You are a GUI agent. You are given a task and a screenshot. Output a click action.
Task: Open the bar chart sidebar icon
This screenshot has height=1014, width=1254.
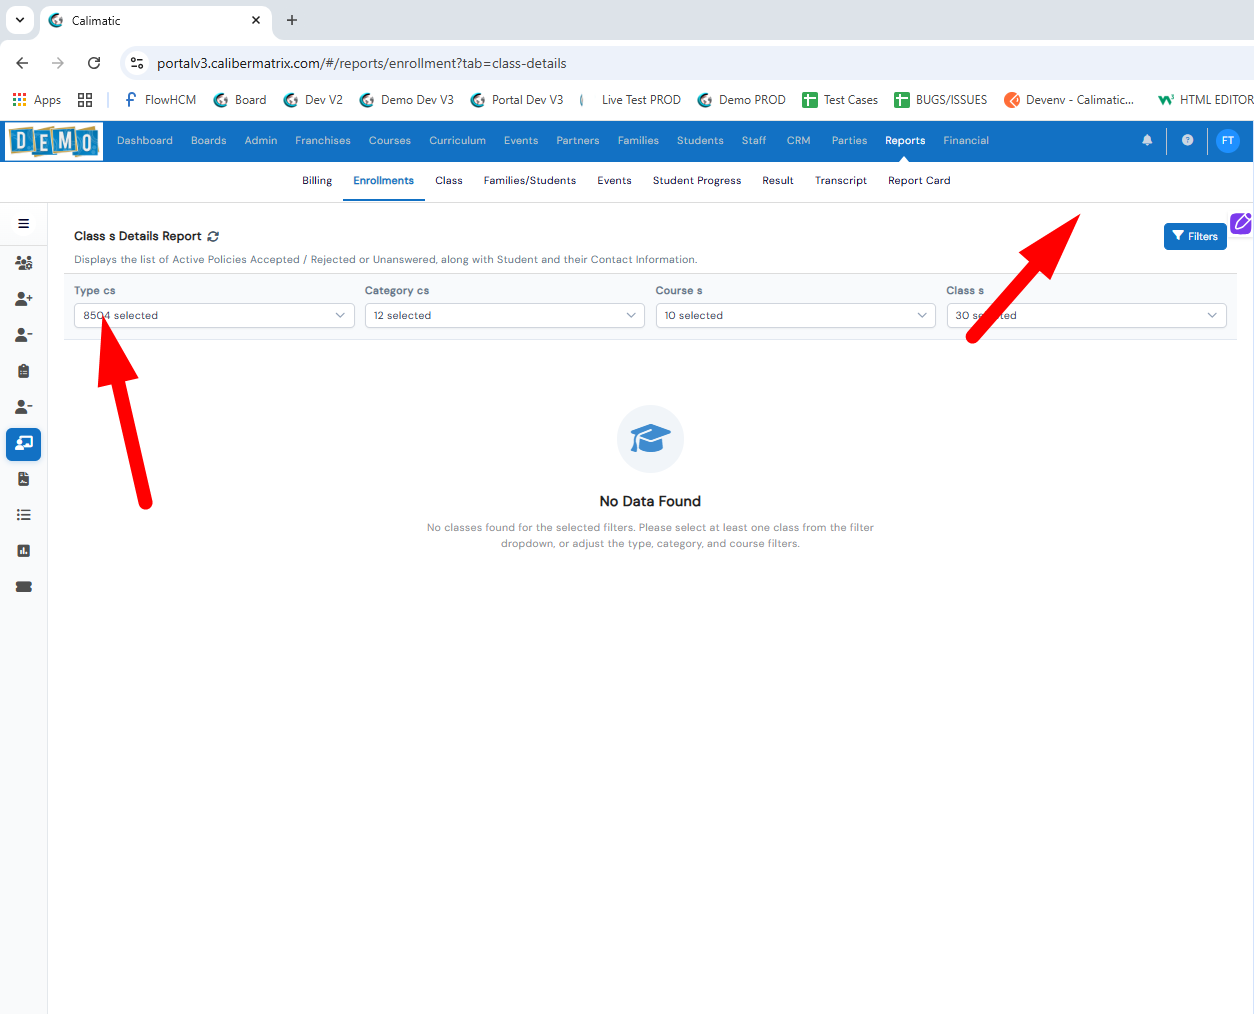[x=23, y=551]
